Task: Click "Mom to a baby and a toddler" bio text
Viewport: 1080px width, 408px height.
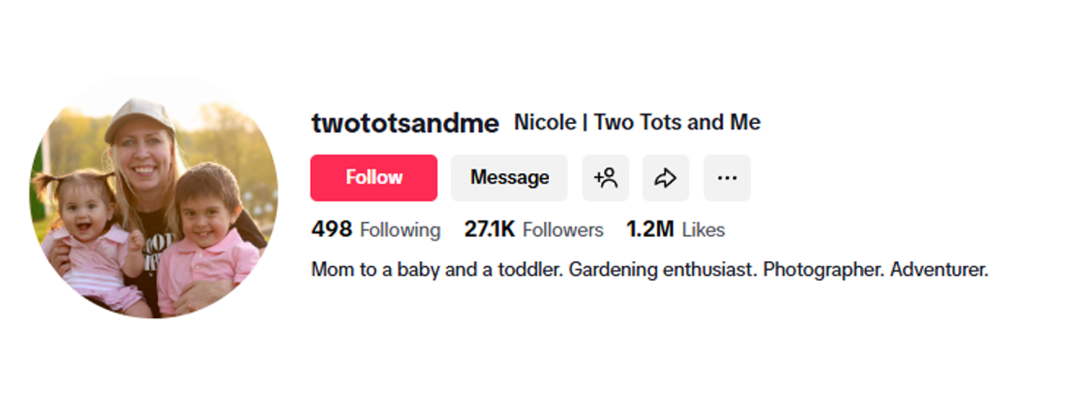Action: [x=436, y=270]
